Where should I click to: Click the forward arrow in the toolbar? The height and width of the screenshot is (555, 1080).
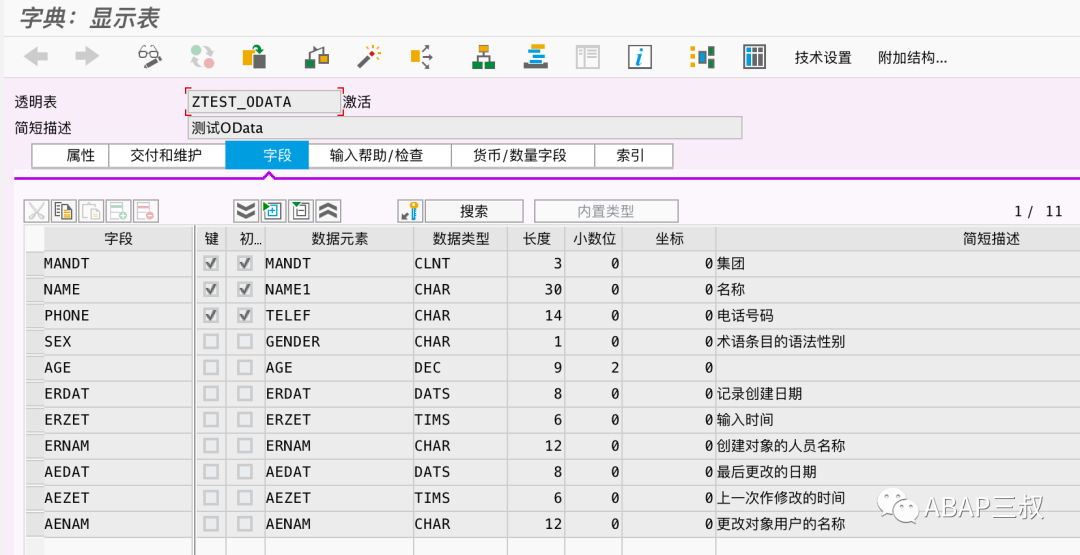(87, 56)
